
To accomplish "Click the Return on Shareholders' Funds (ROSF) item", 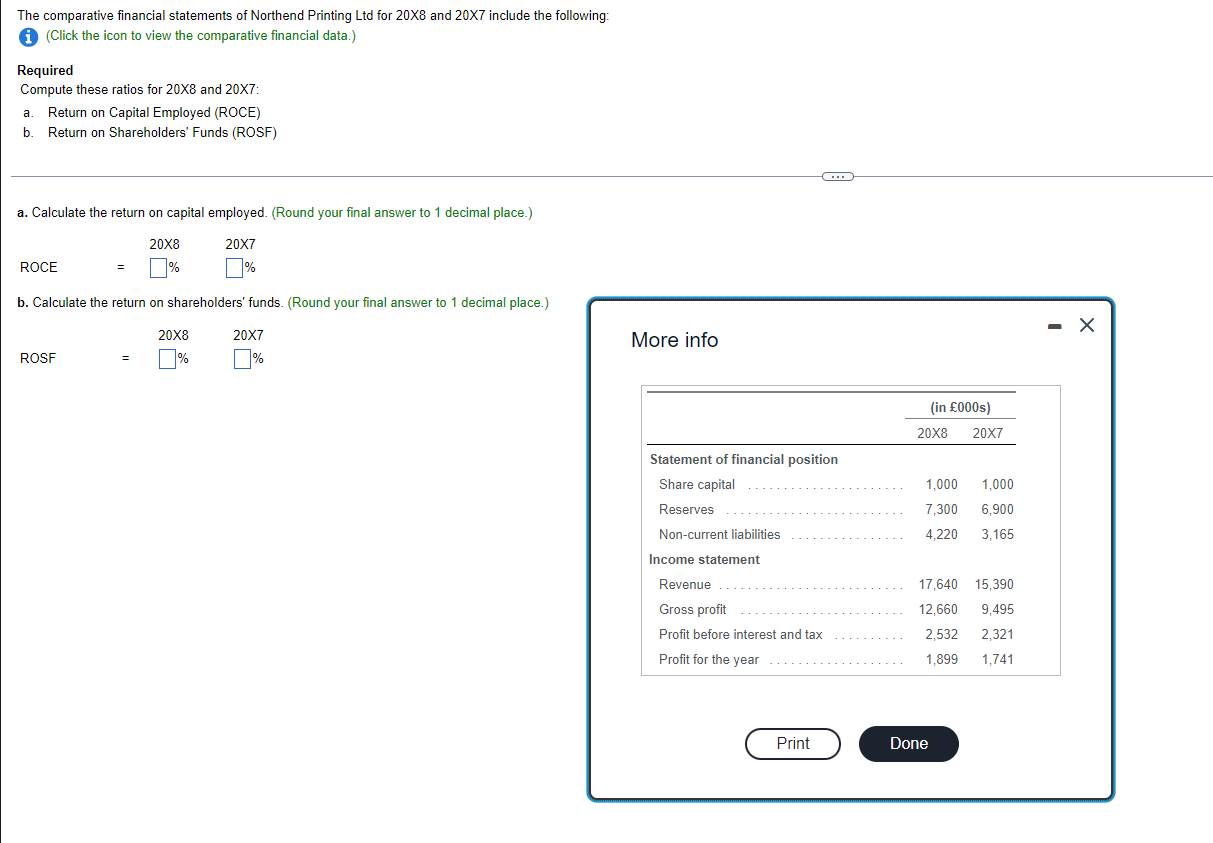I will [162, 133].
